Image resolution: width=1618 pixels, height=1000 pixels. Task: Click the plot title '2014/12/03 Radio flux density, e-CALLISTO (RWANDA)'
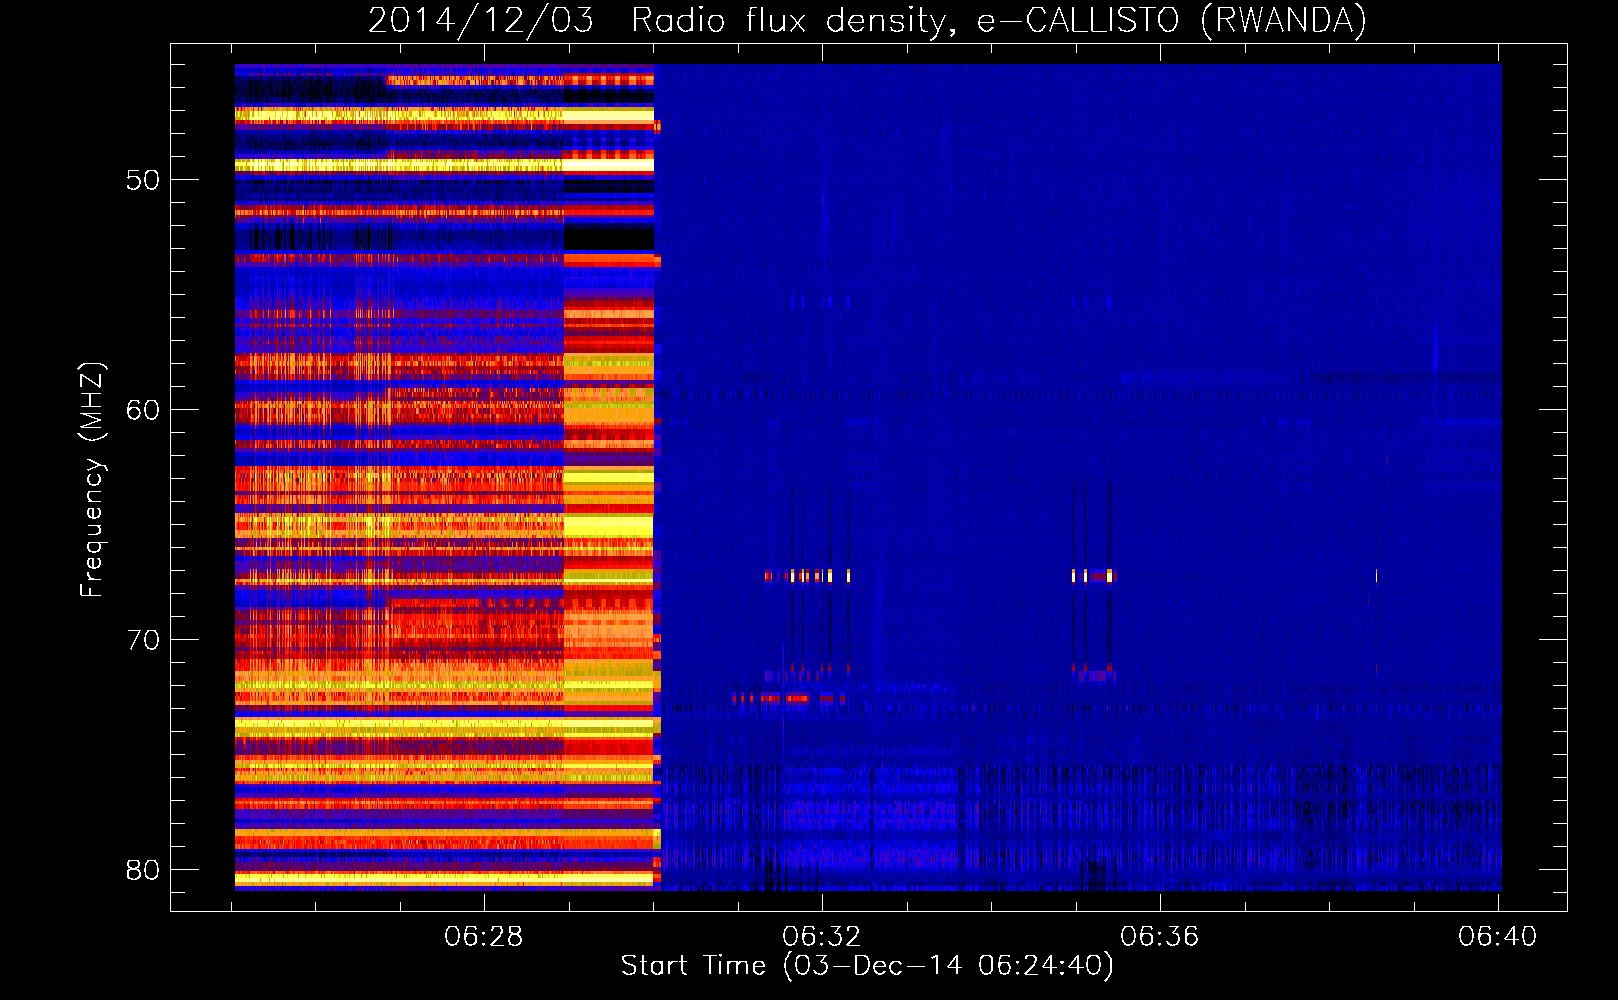[x=867, y=20]
